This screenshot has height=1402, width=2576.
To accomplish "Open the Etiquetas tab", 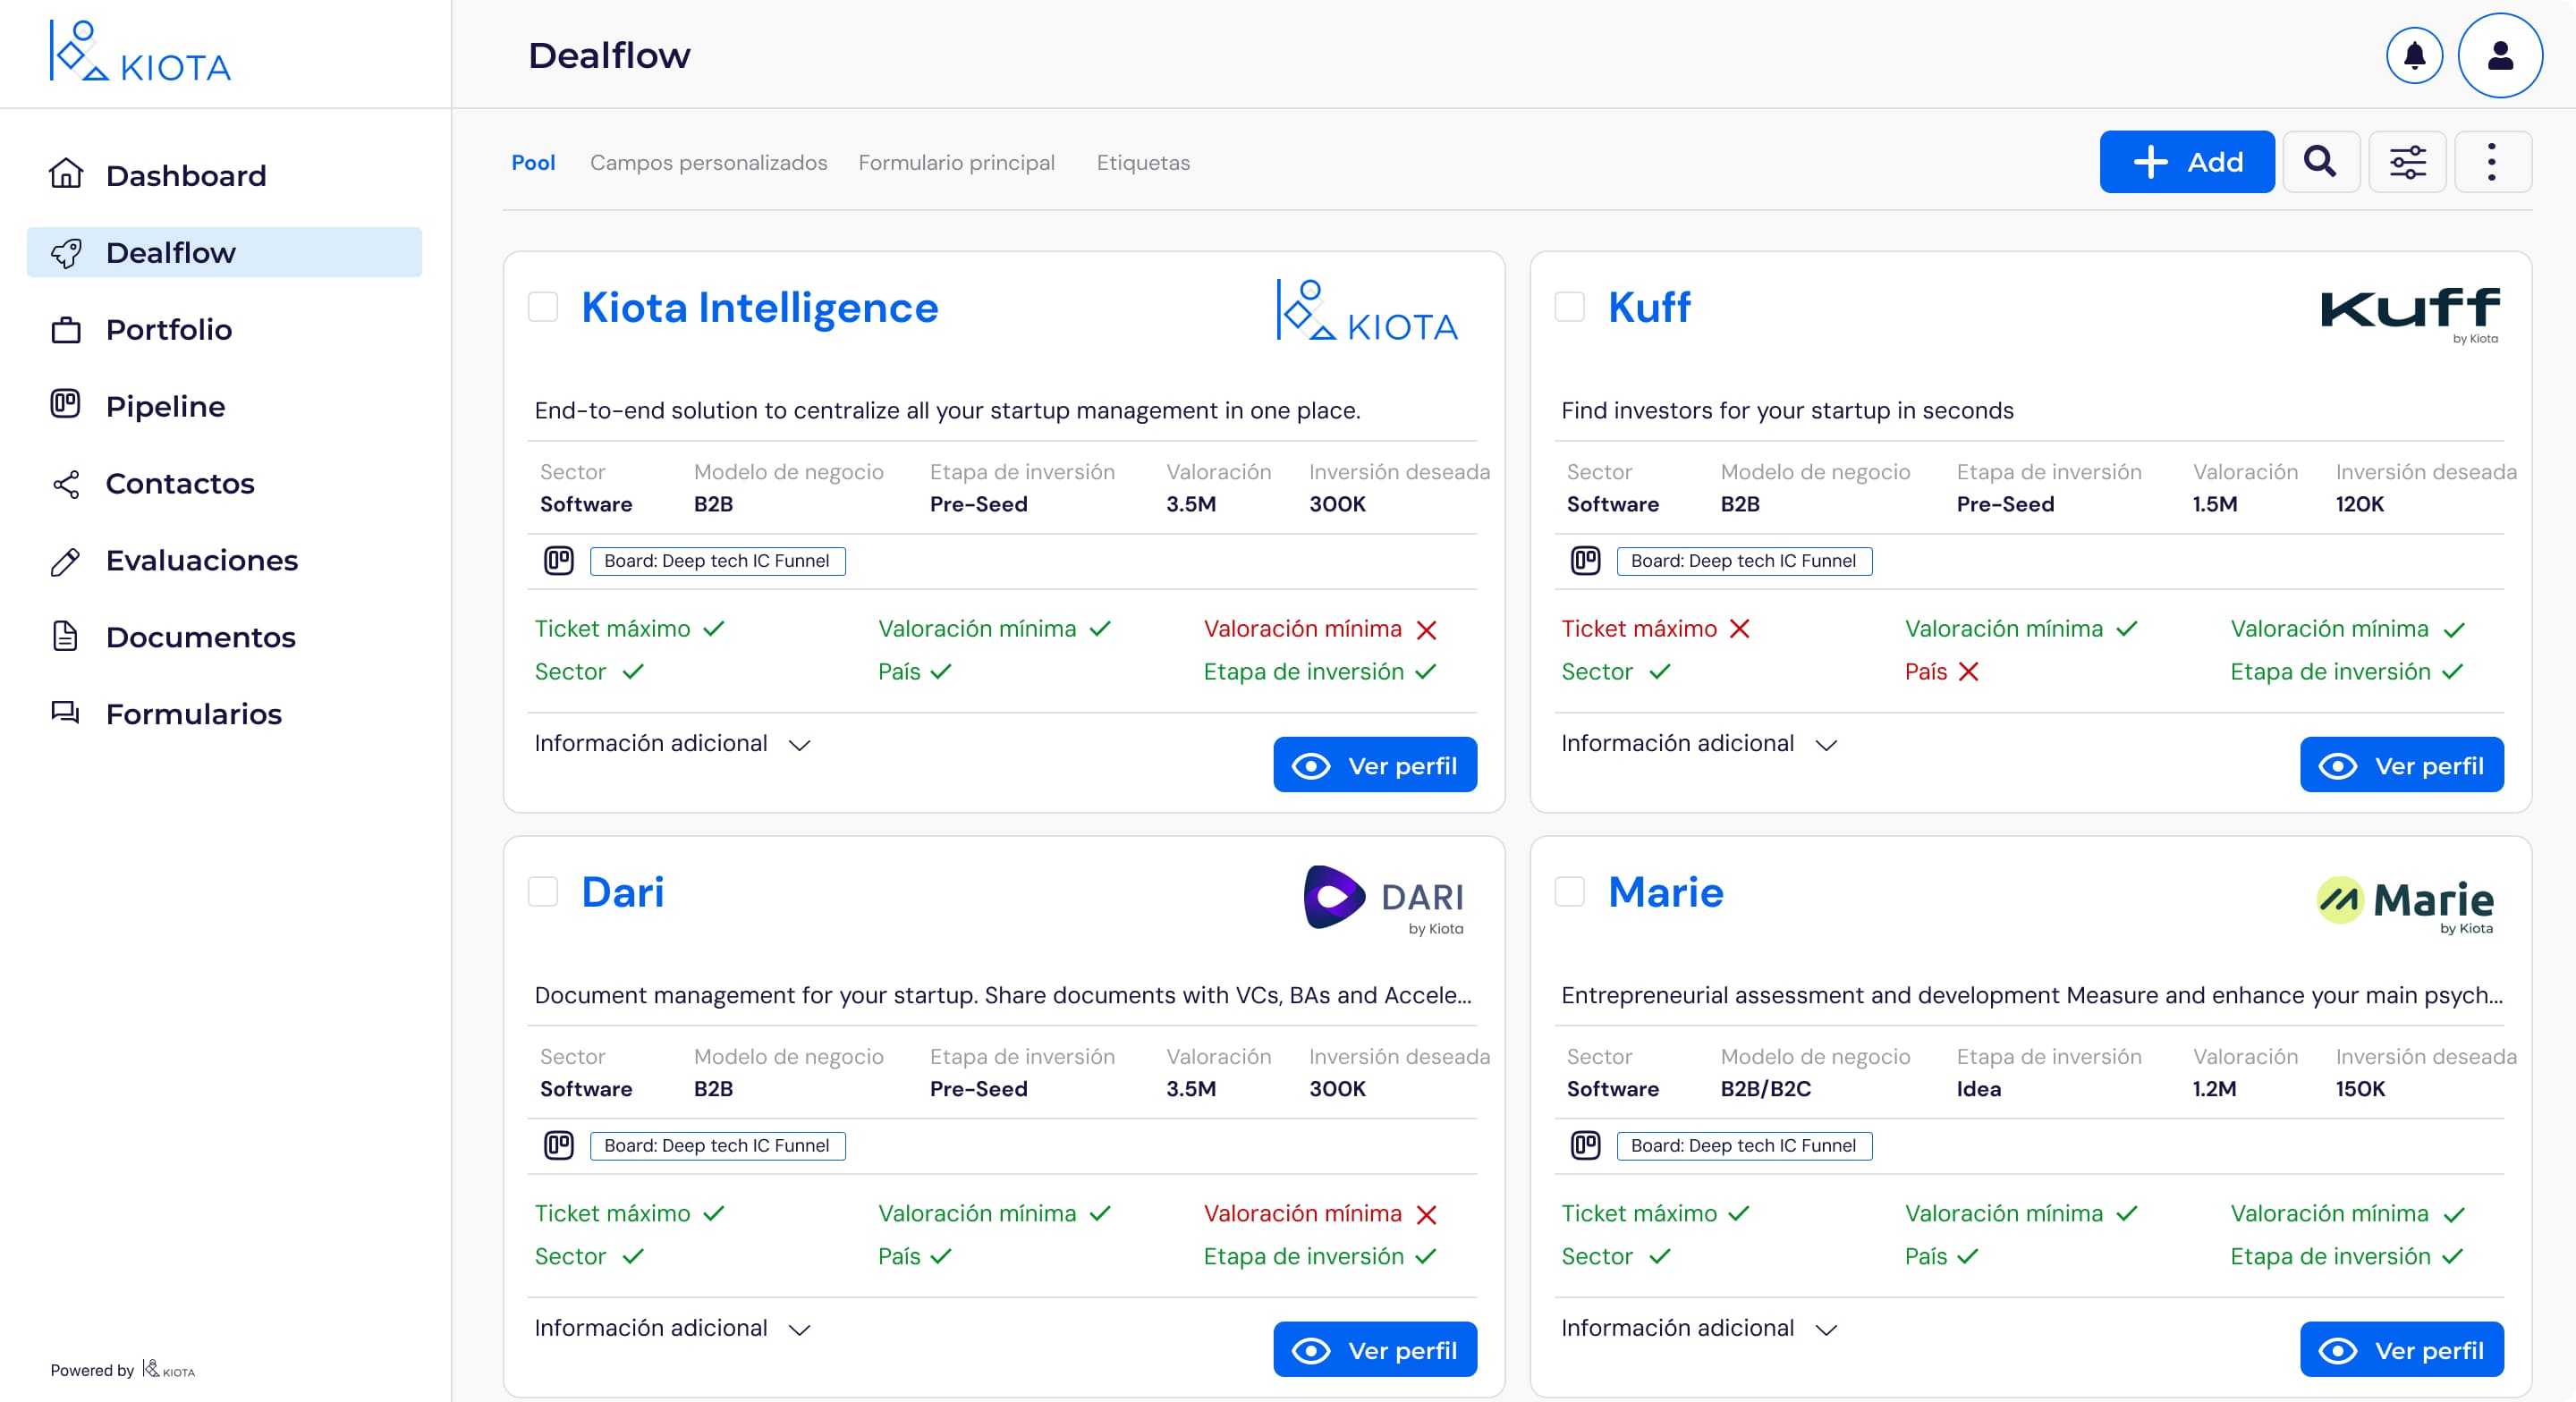I will pos(1142,162).
